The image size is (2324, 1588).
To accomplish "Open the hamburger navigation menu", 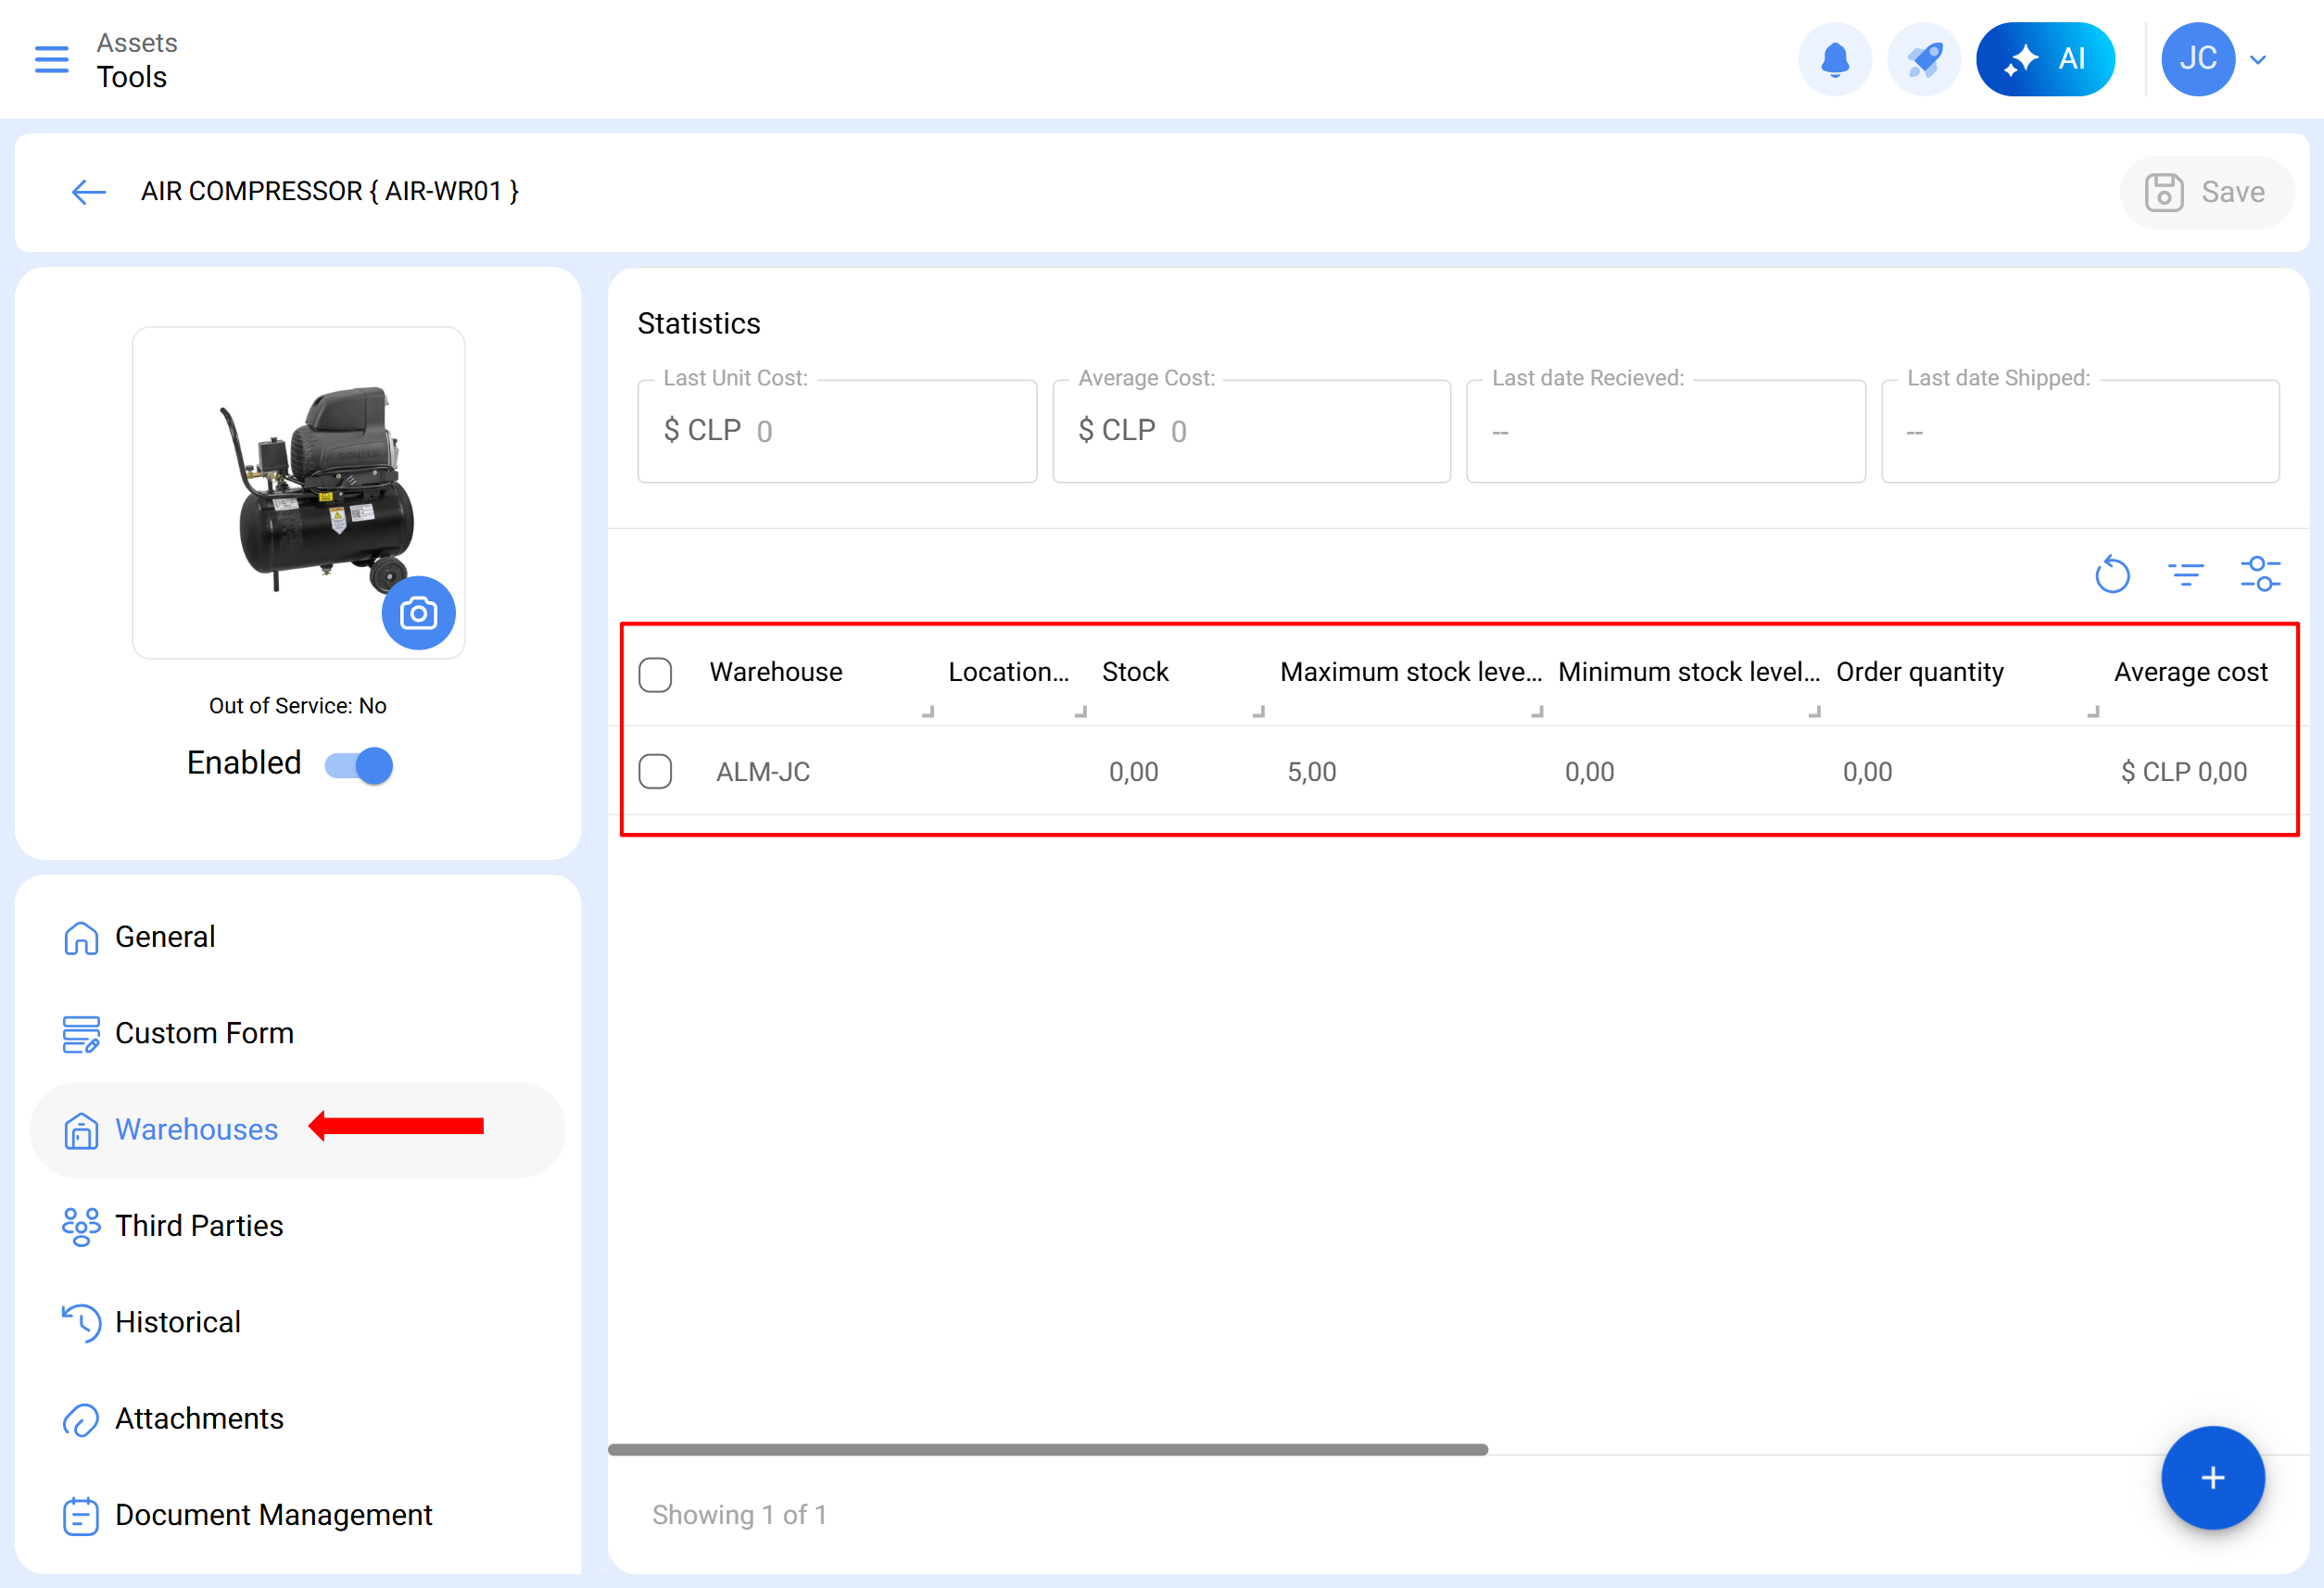I will (51, 59).
